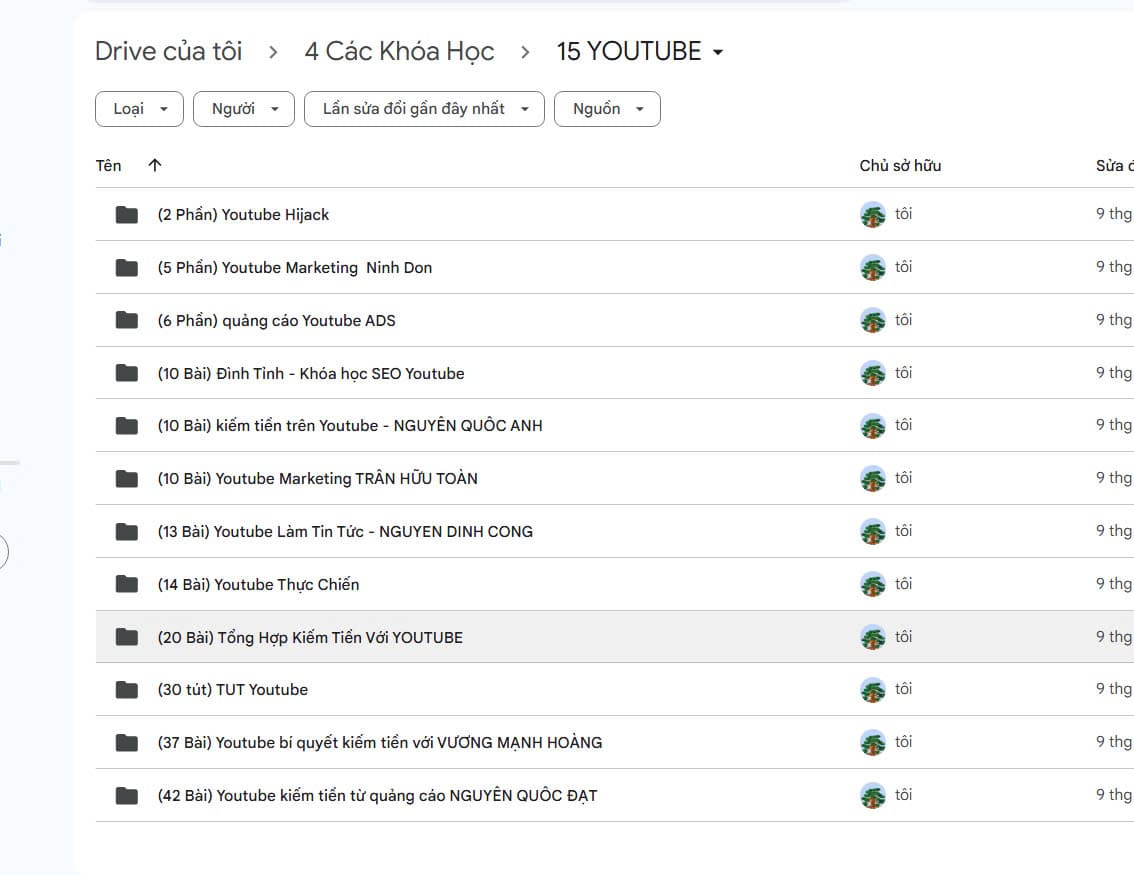Screen dimensions: 1134x875
Task: Click owner avatar in VƯƠNG MẠNH HOÀNG row
Action: [x=873, y=743]
